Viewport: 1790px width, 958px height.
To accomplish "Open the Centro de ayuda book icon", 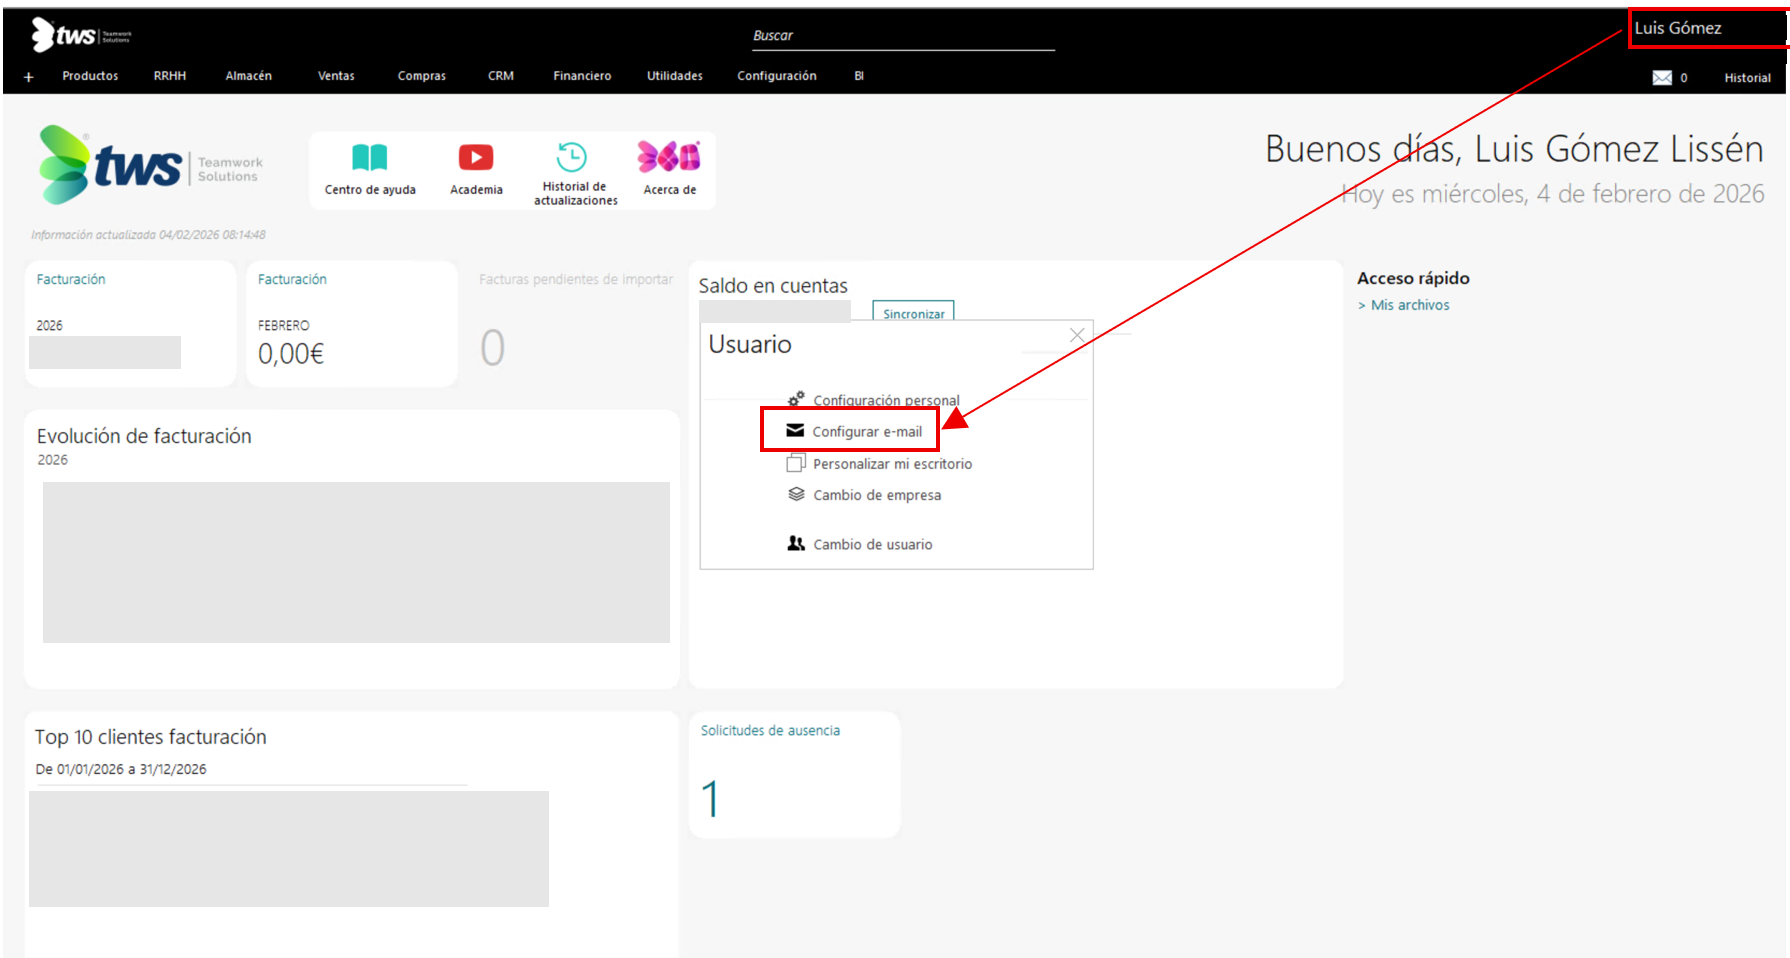I will tap(369, 157).
